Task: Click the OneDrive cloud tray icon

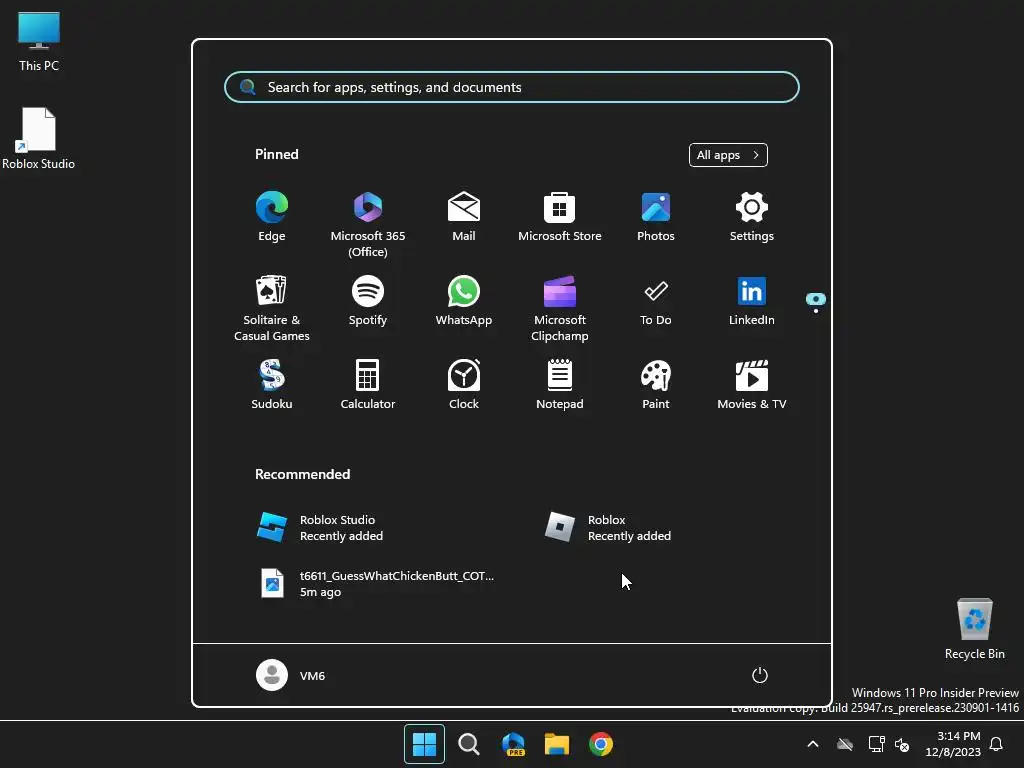Action: tap(845, 744)
